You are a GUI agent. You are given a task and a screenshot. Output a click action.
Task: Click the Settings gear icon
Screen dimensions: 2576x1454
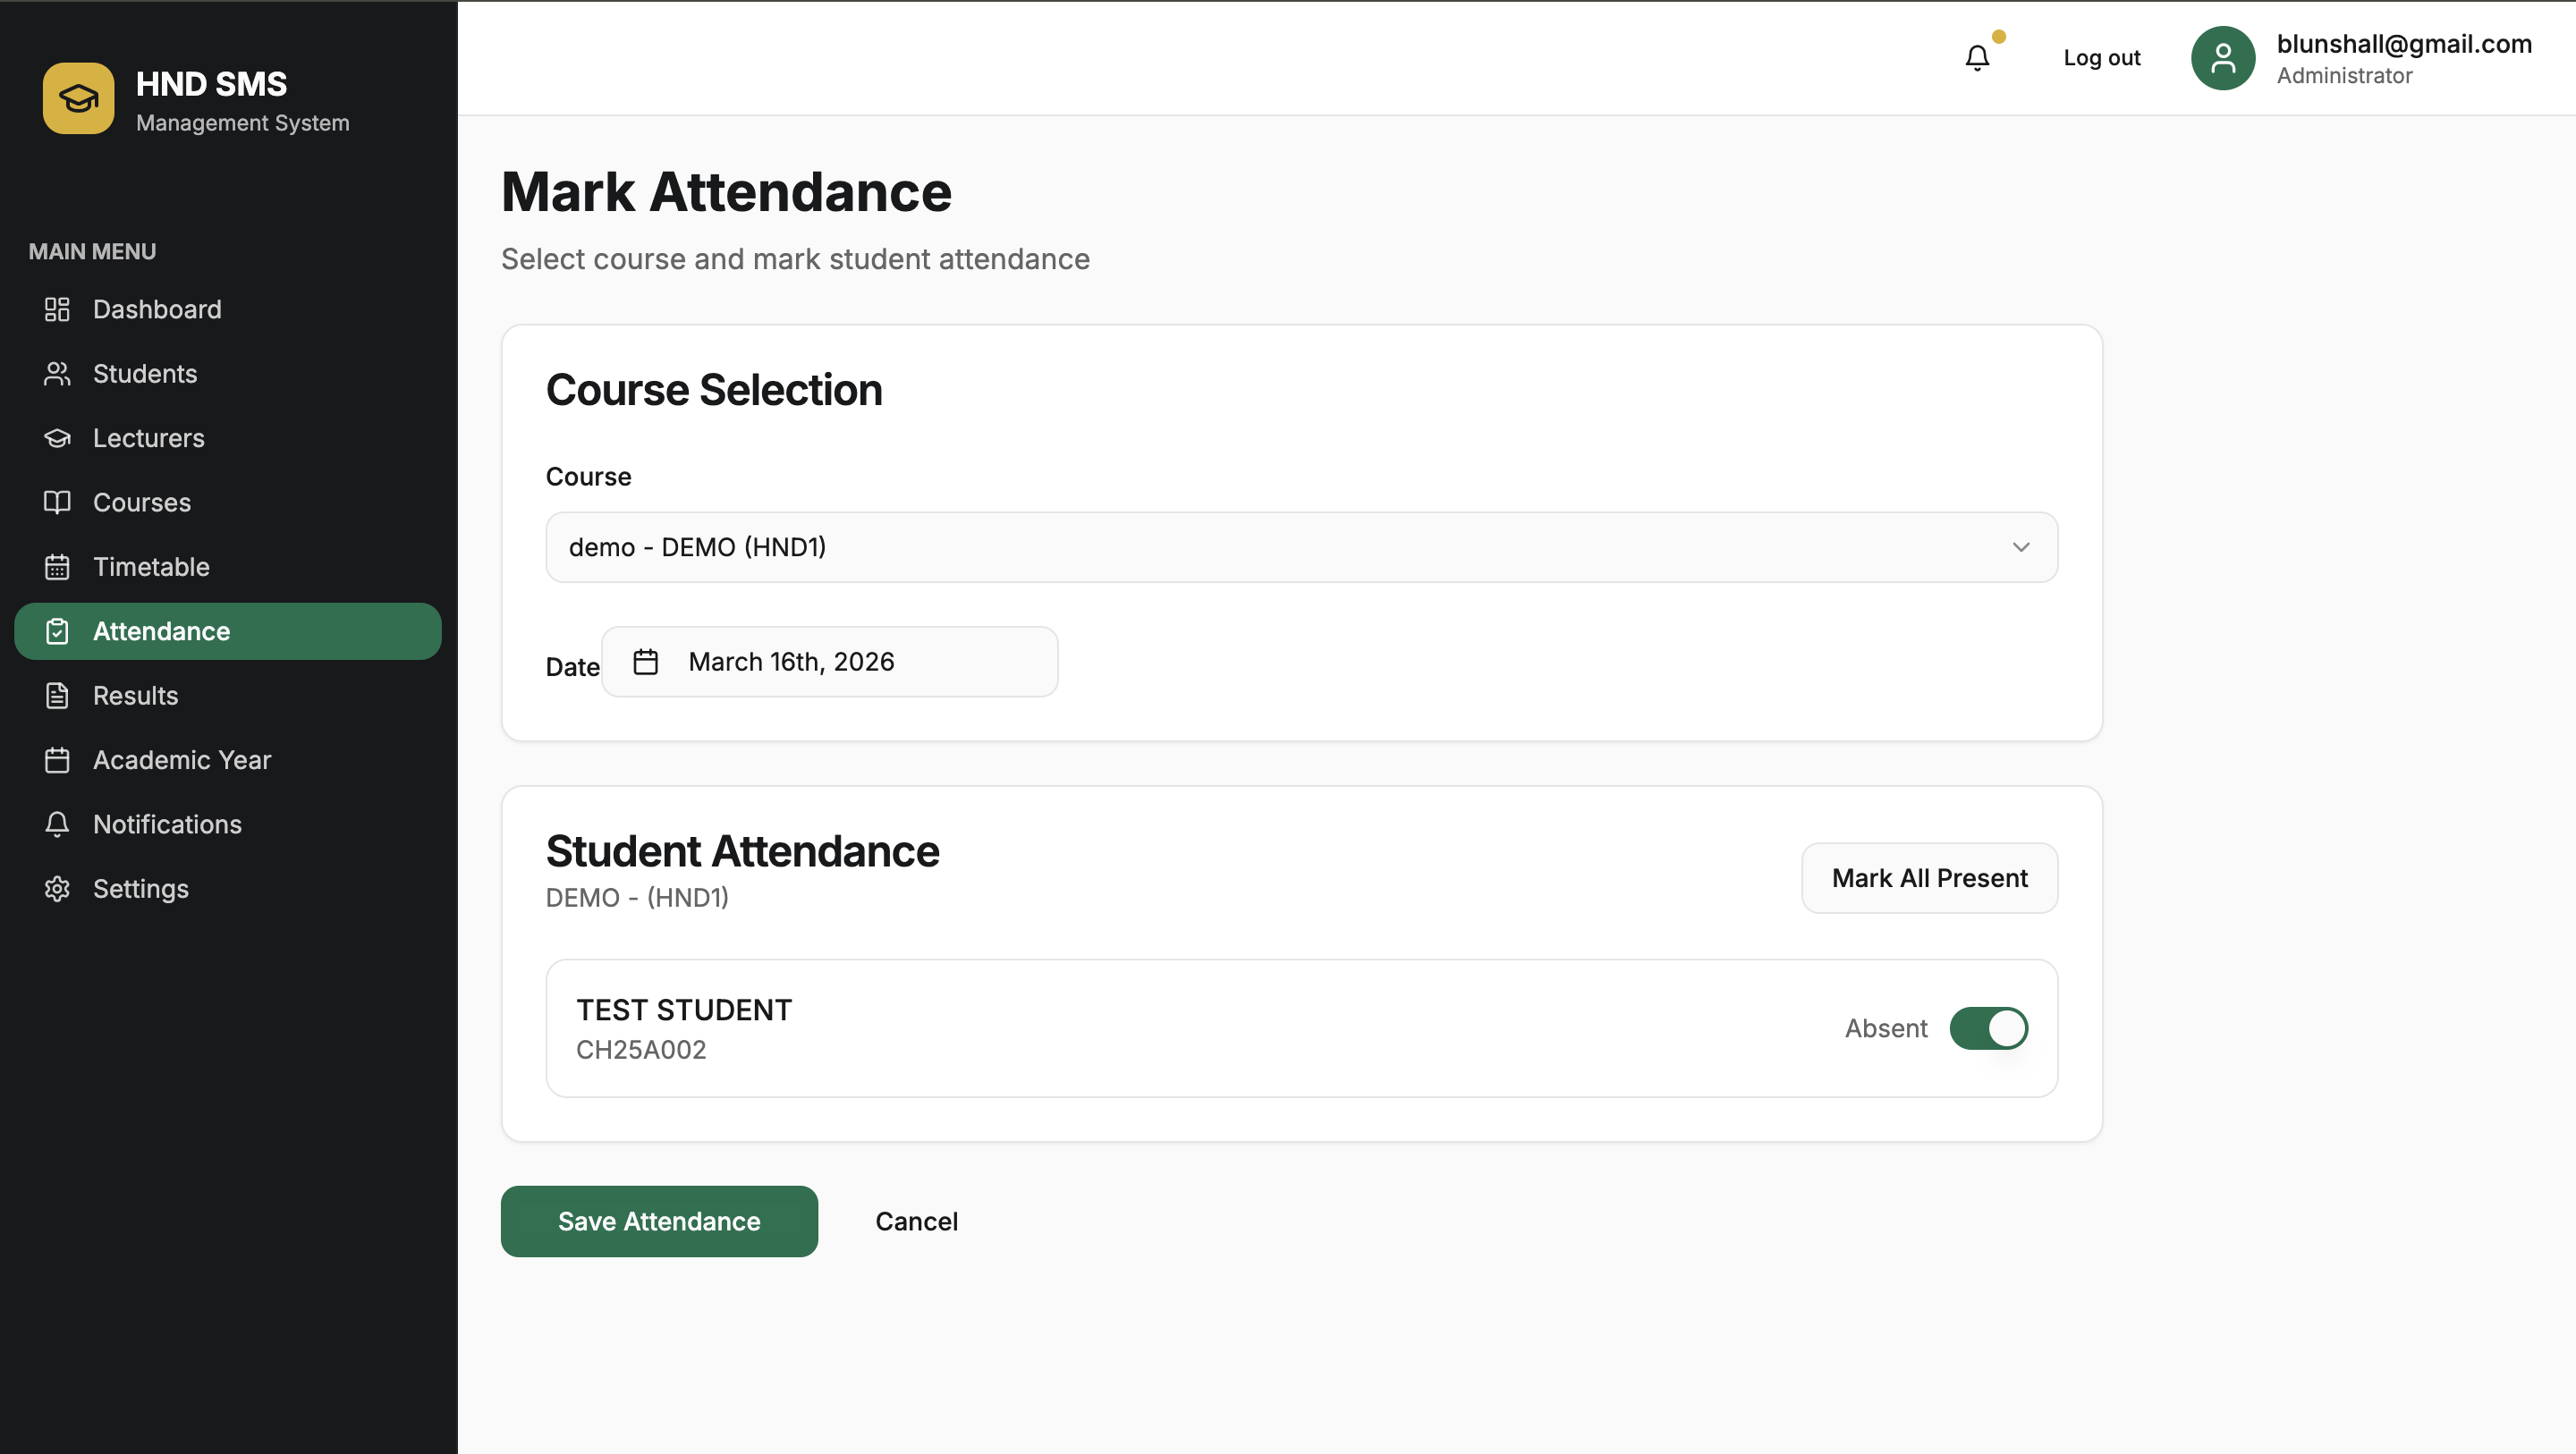57,888
